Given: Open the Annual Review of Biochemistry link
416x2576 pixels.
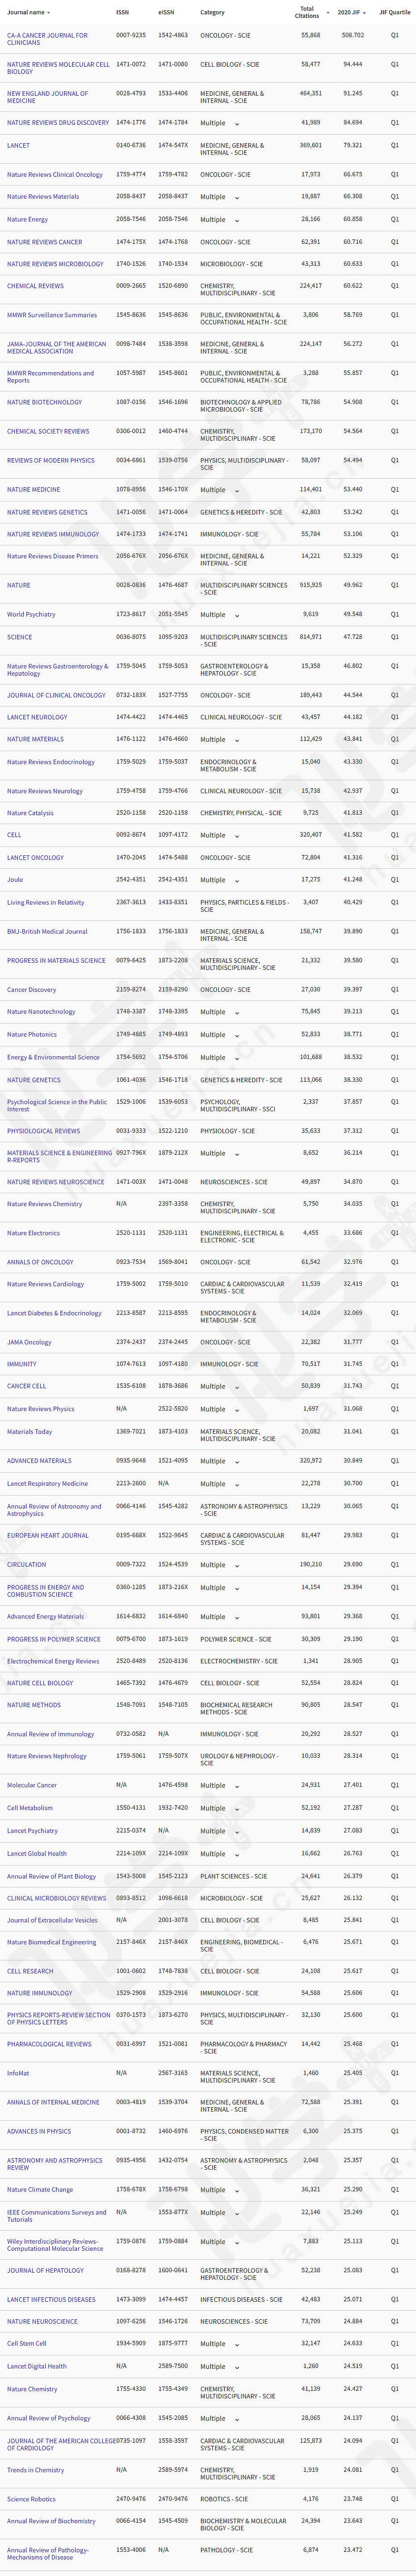Looking at the screenshot, I should coord(51,2521).
